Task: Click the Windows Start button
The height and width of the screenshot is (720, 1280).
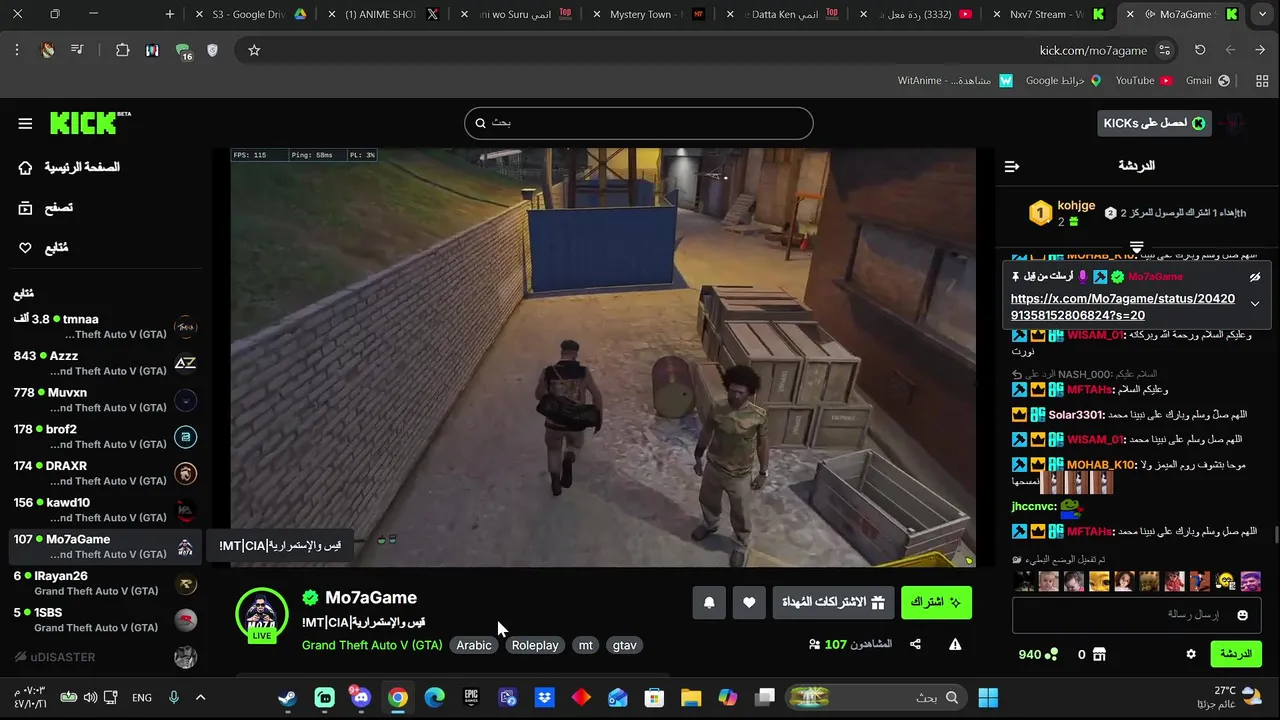Action: (988, 697)
